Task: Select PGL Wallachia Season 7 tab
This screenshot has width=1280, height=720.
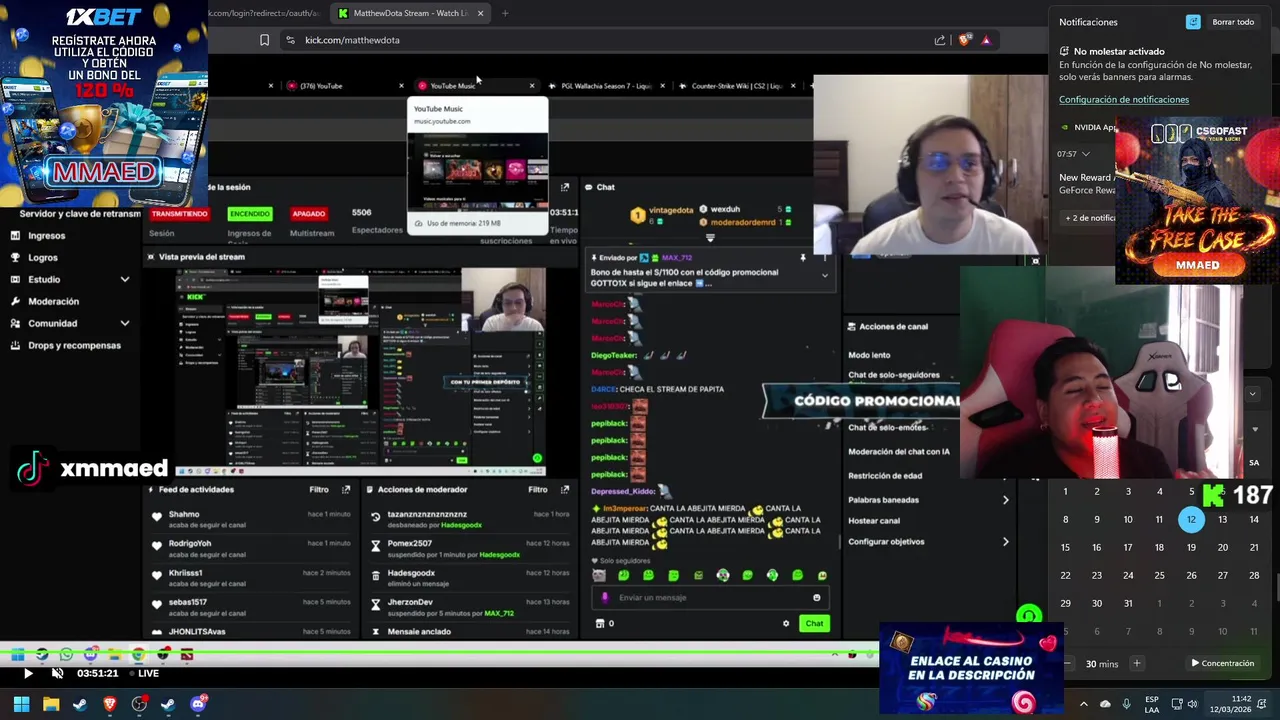Action: 605,86
